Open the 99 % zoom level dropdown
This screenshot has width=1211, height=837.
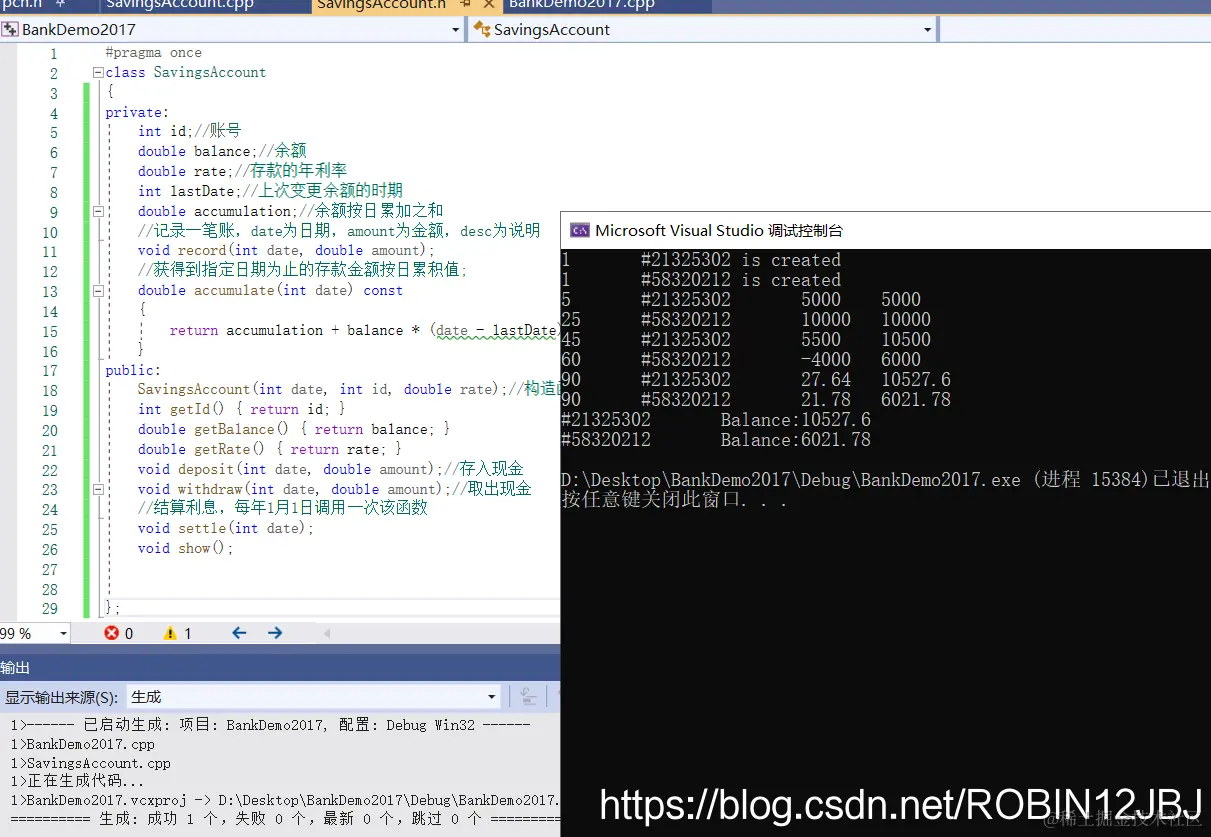(63, 633)
